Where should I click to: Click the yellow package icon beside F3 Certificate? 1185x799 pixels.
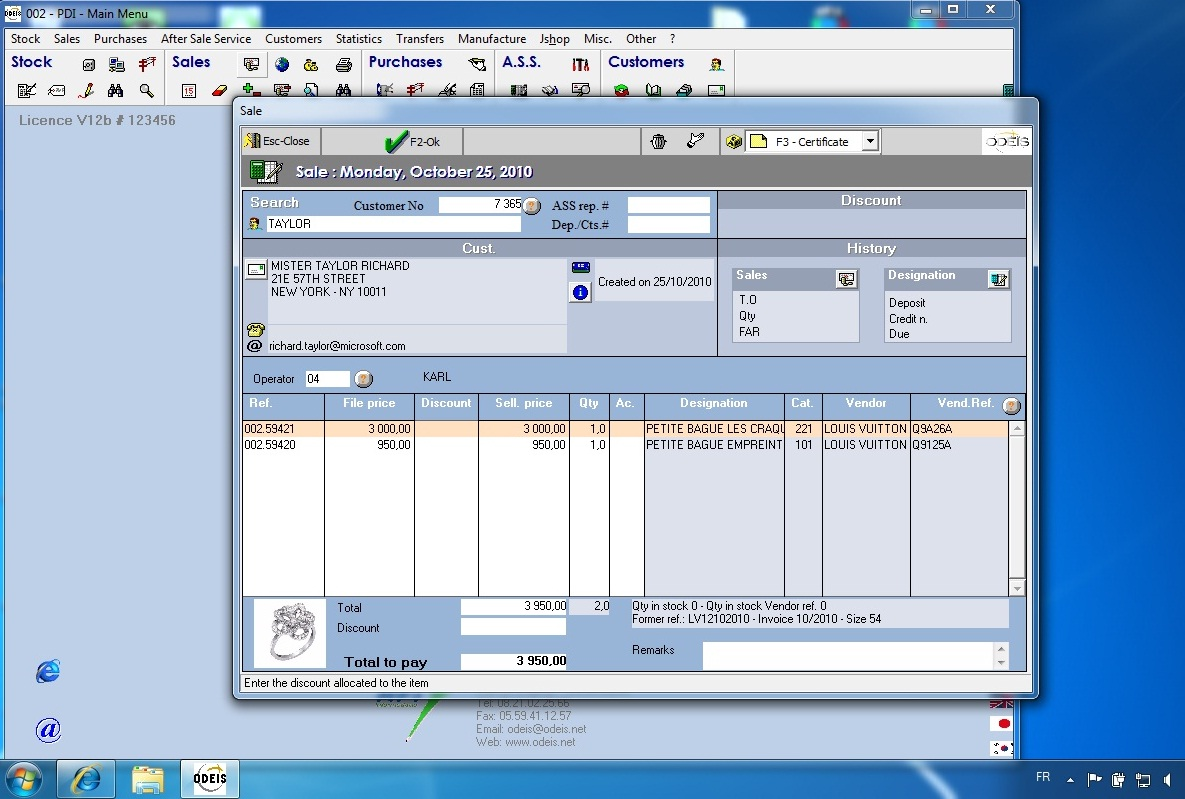click(x=733, y=141)
